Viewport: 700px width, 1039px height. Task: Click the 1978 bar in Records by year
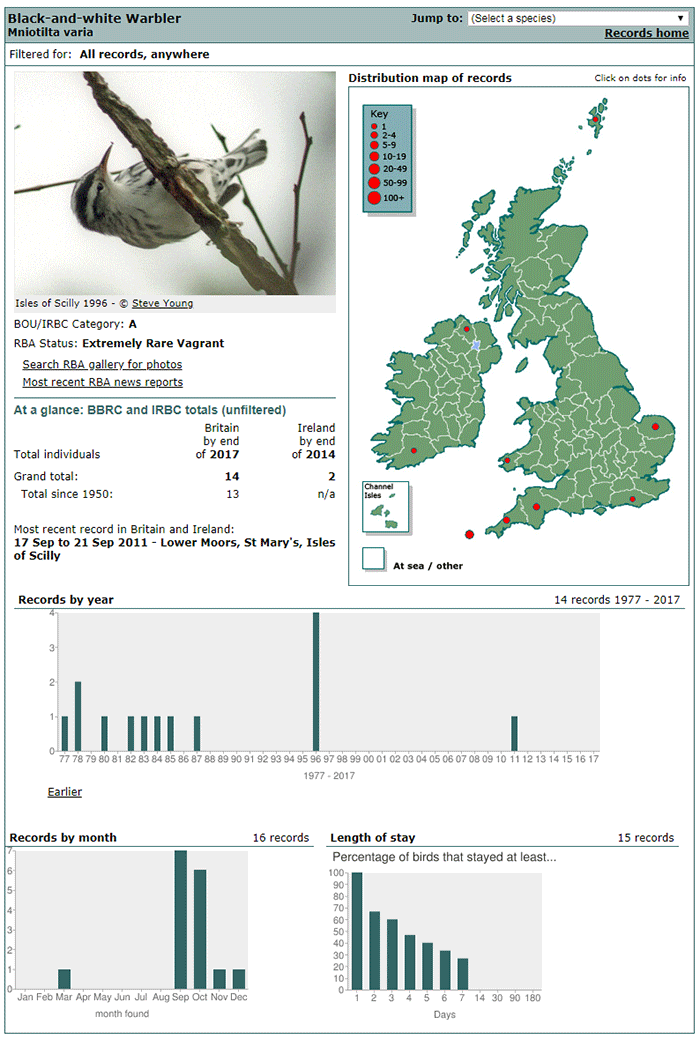coord(78,716)
